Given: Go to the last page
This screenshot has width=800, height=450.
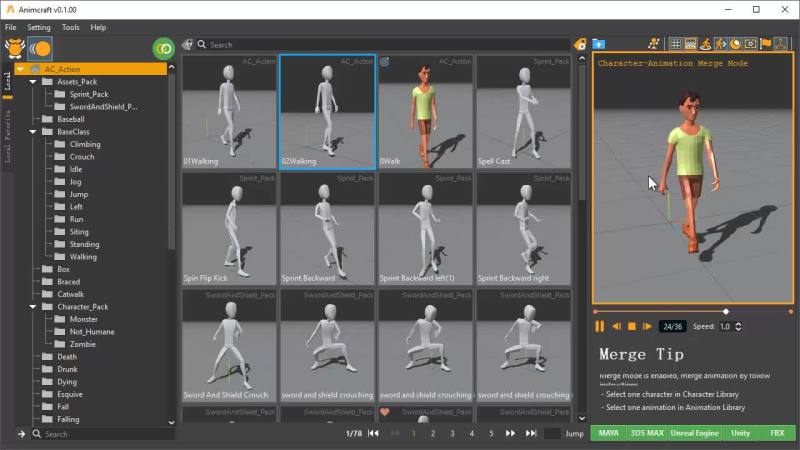Looking at the screenshot, I should pyautogui.click(x=531, y=433).
